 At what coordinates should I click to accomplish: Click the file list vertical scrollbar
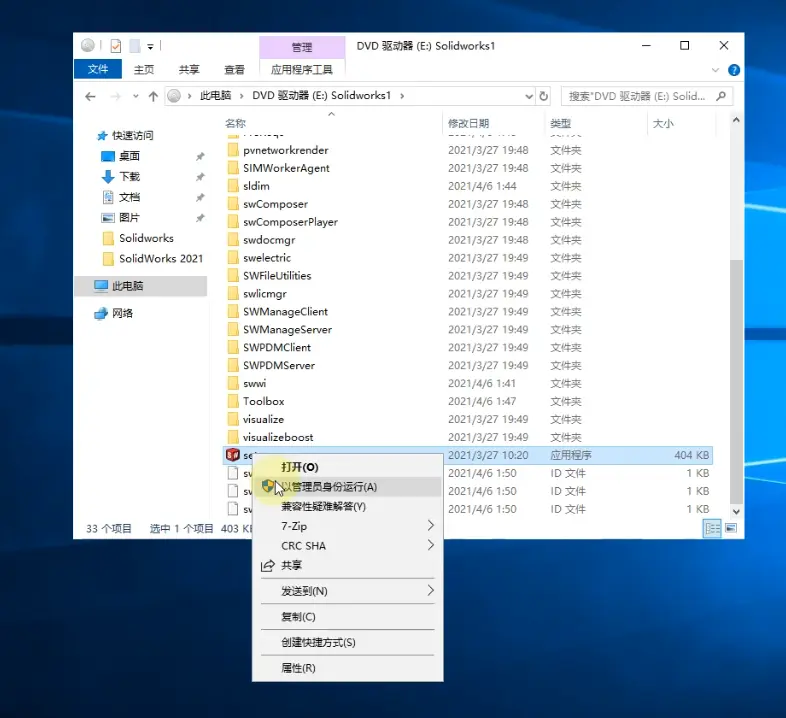point(736,382)
